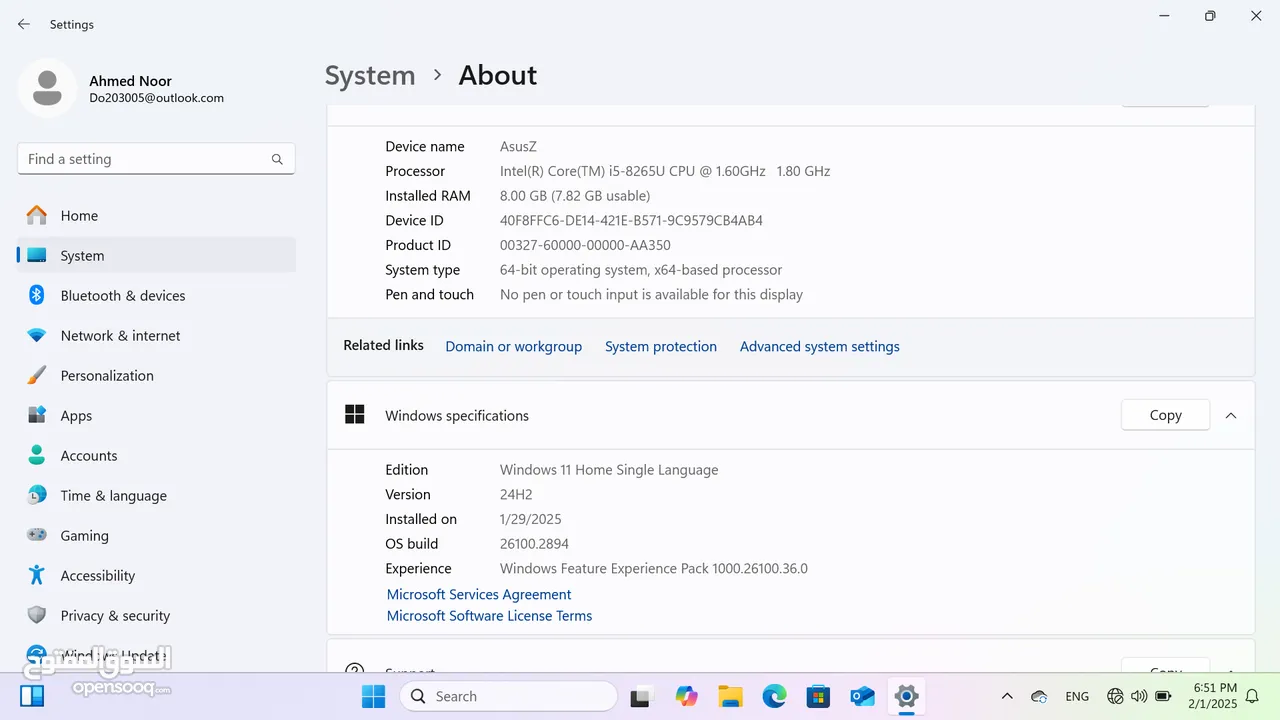Switch the ENG input language indicator

(1077, 696)
